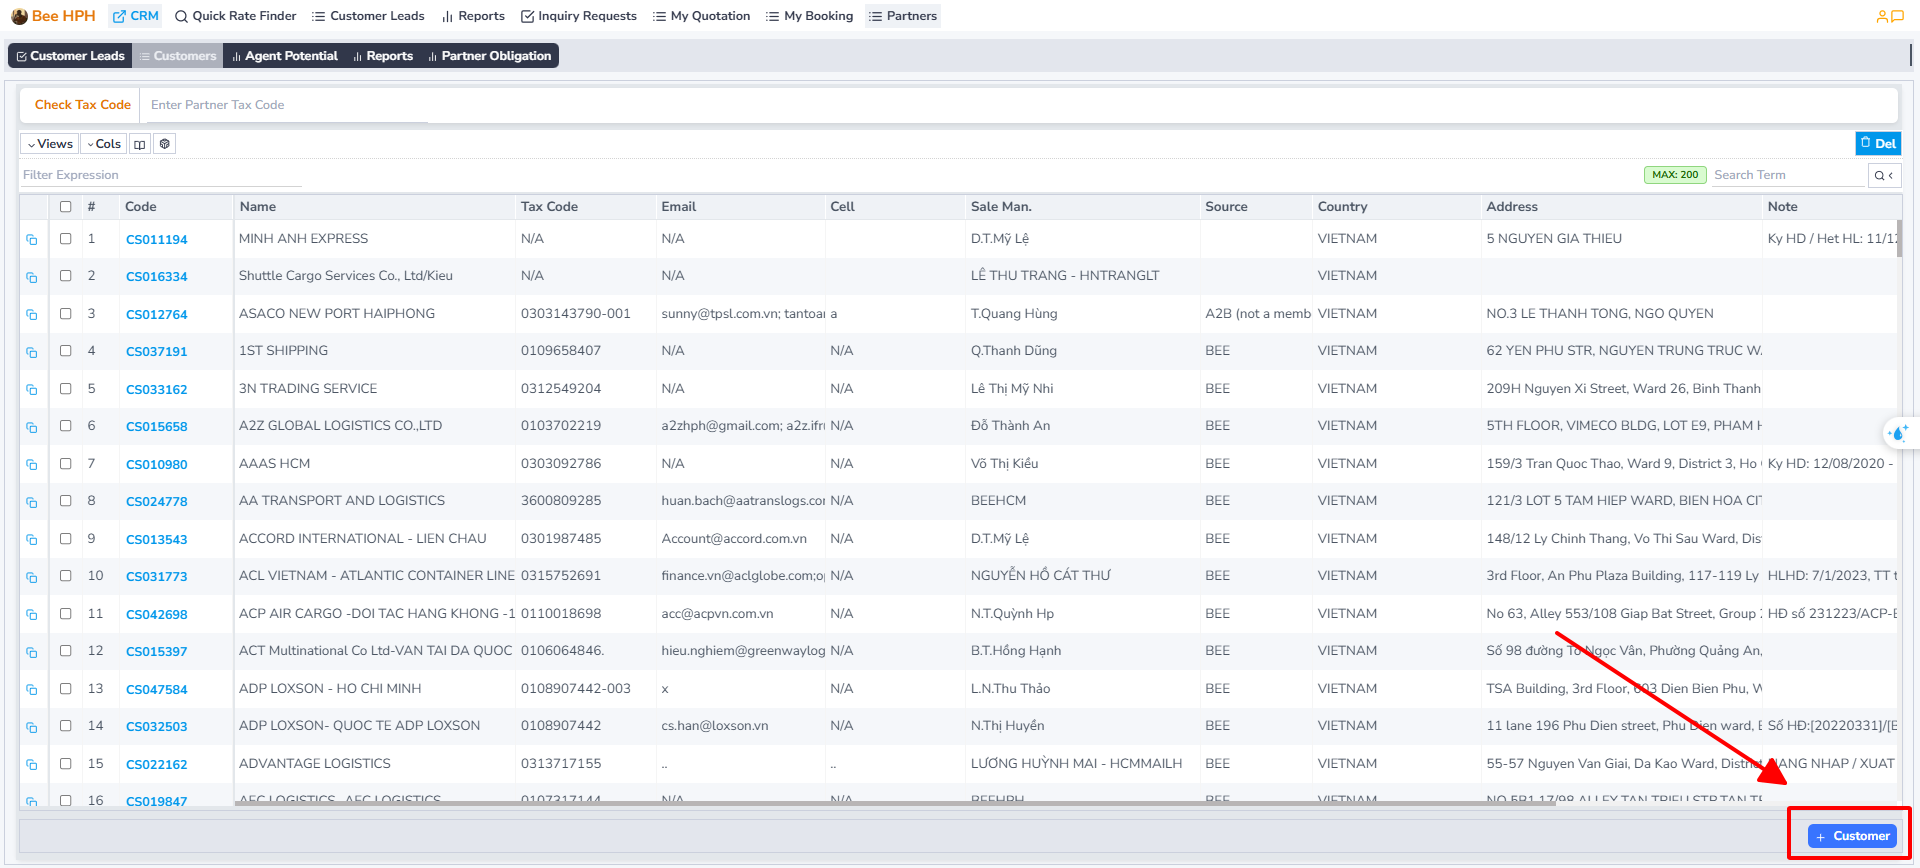Click the add Customer button
1920x868 pixels.
coord(1851,836)
